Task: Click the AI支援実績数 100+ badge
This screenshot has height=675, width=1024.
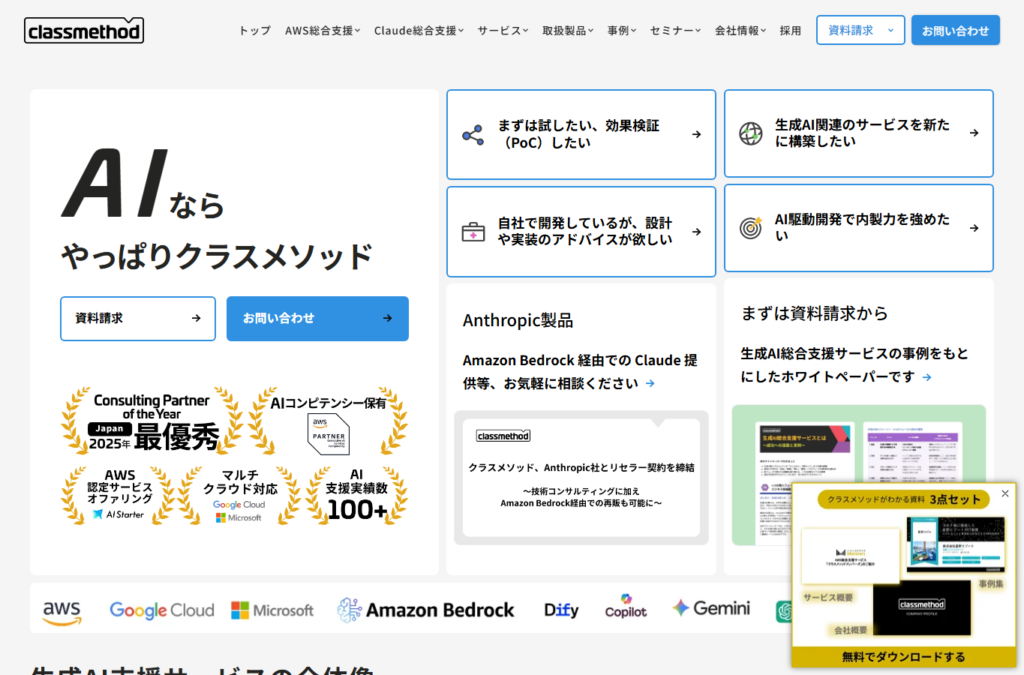Action: (357, 495)
